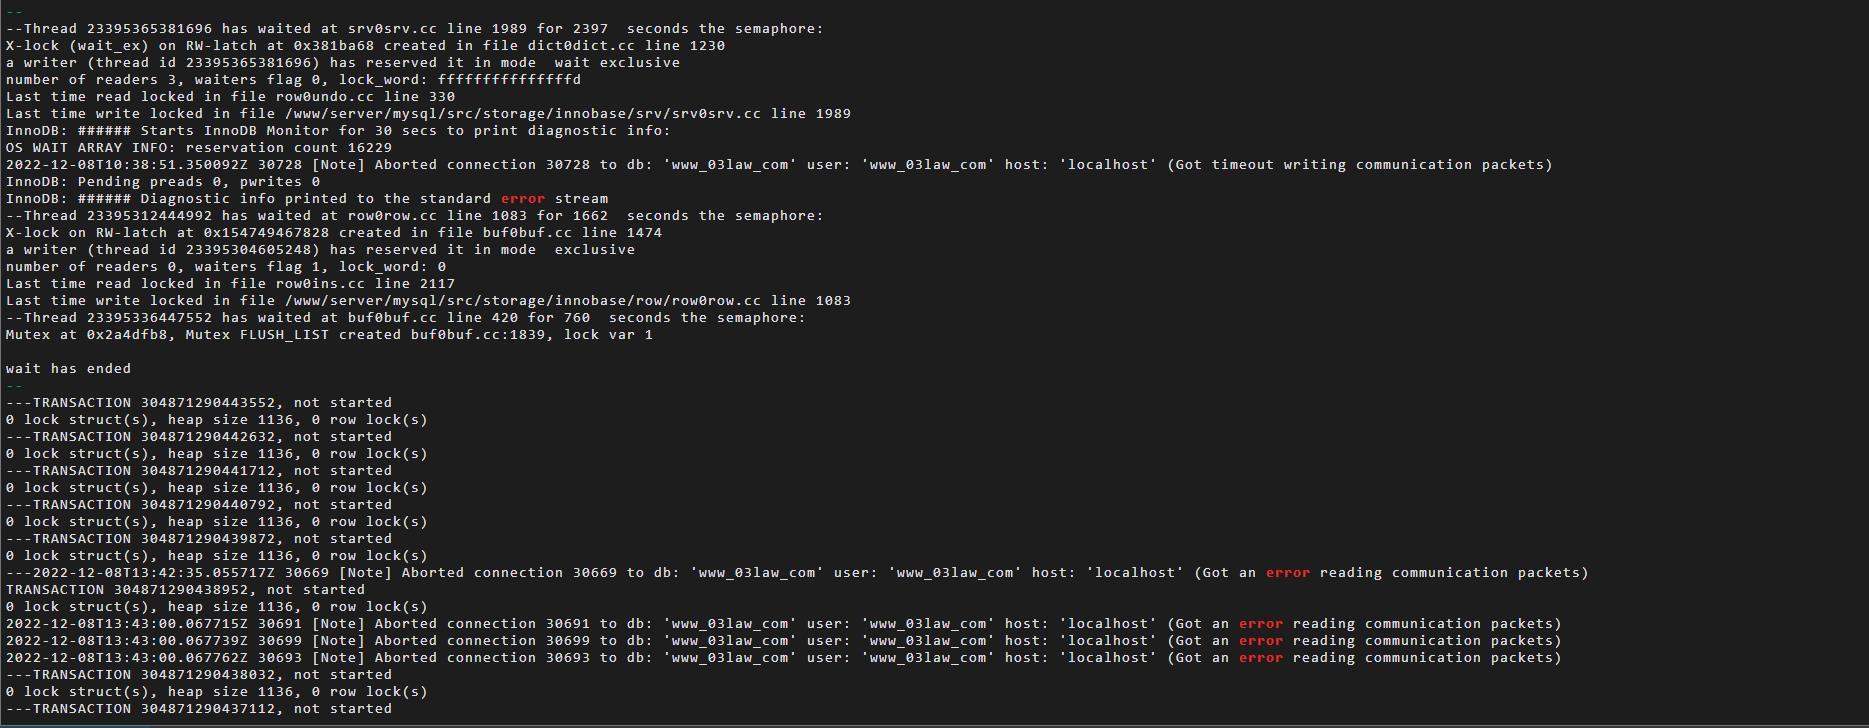The height and width of the screenshot is (728, 1869).
Task: Click the srv0srv.cc line 1989 thread wait line
Action: pyautogui.click(x=415, y=29)
